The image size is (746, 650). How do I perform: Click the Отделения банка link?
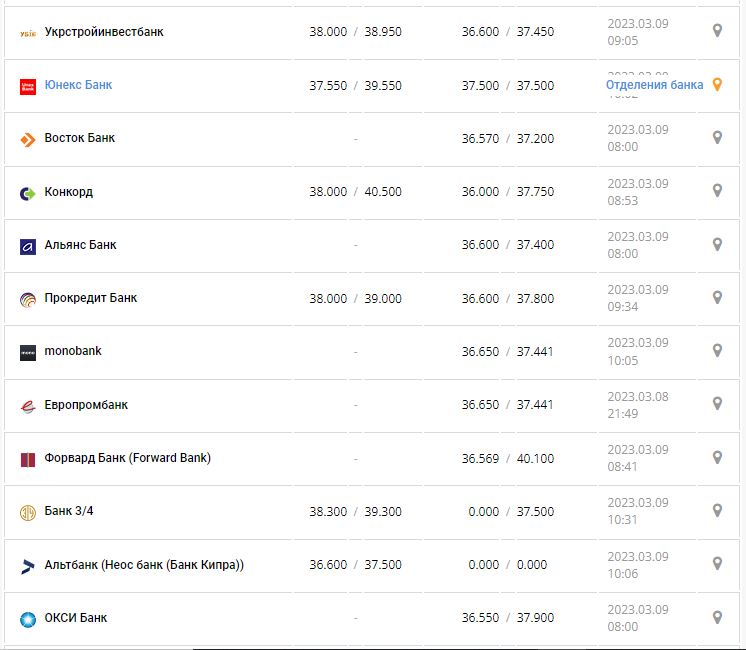(654, 85)
